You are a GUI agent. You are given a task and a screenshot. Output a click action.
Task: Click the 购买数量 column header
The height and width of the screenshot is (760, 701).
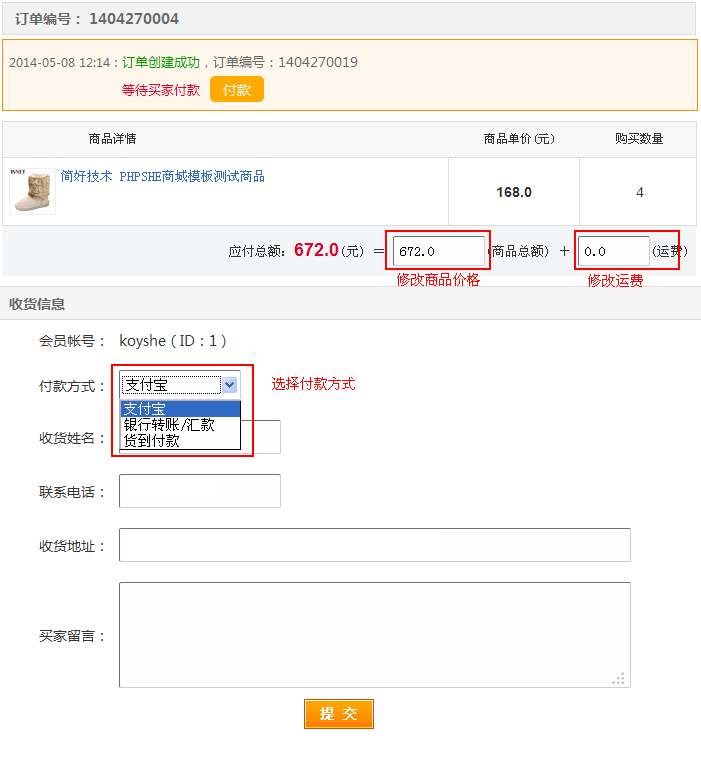point(638,139)
